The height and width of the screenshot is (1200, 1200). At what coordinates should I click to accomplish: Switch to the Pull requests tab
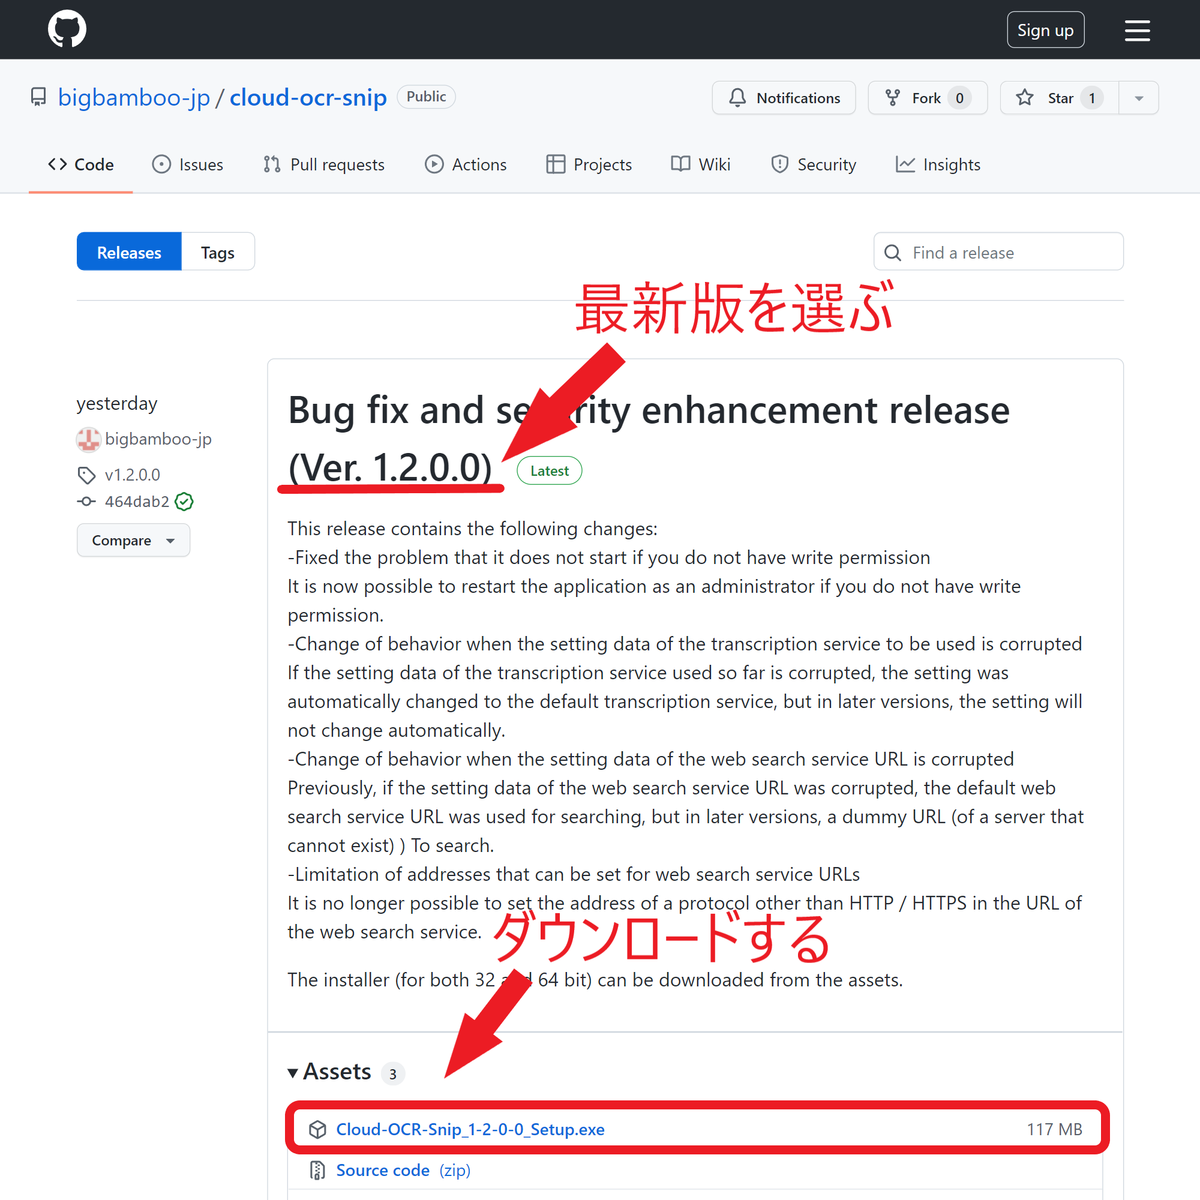[323, 164]
